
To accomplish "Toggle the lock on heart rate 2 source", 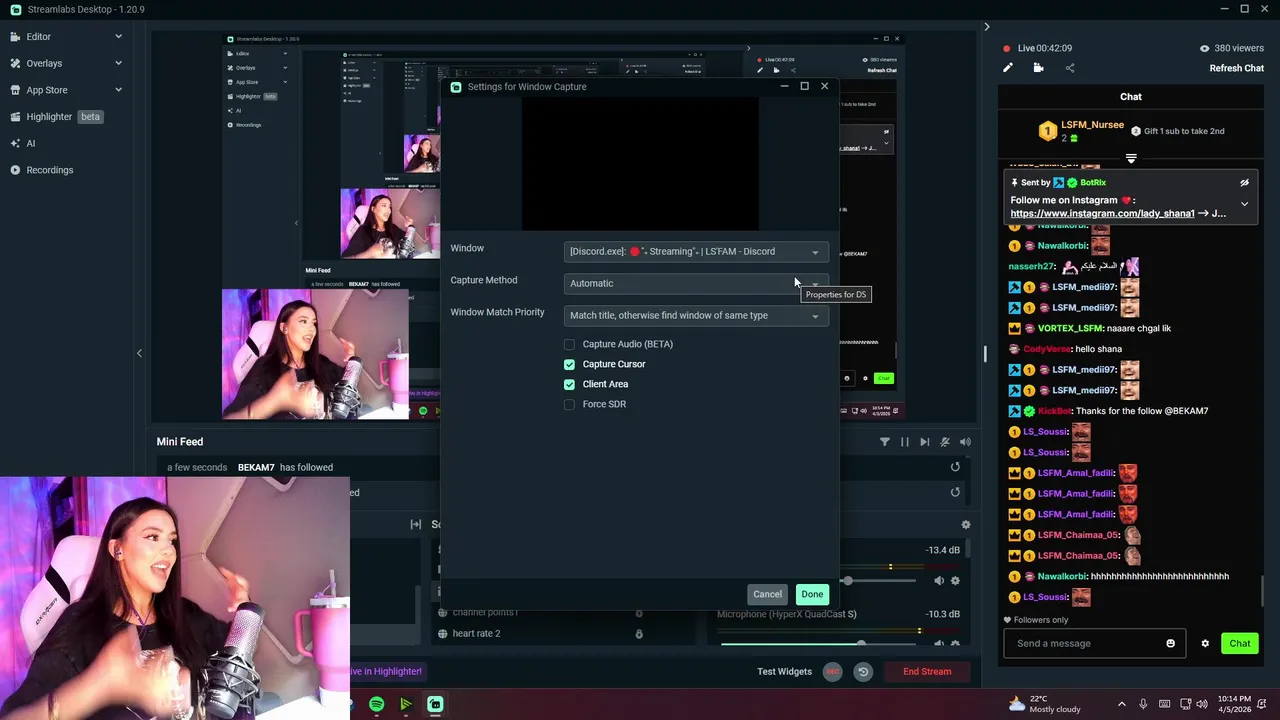I will (639, 634).
